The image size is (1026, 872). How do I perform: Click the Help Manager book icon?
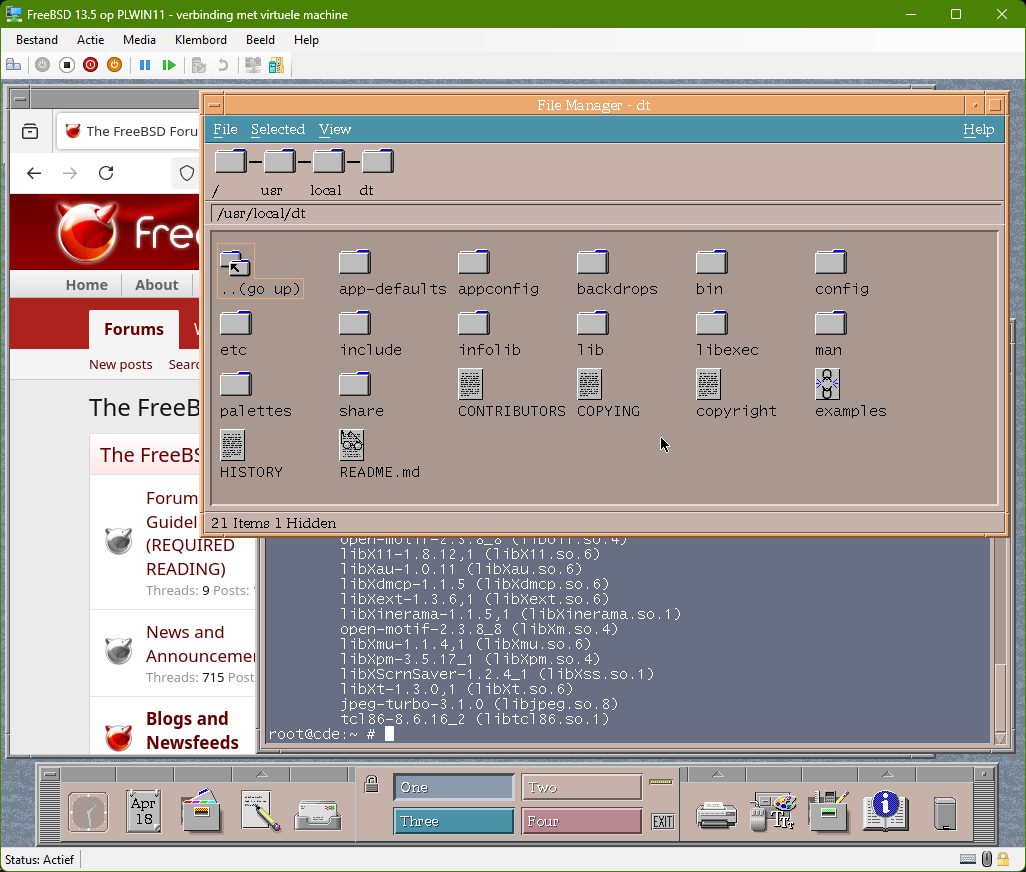click(884, 811)
